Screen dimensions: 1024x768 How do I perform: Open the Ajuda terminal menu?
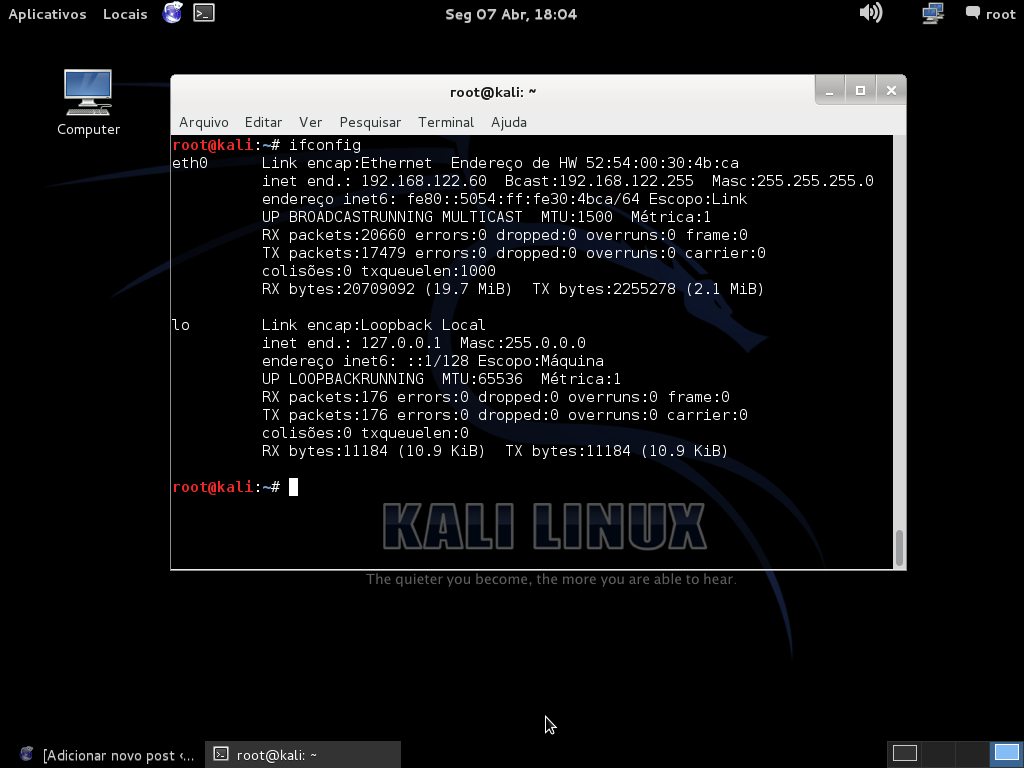tap(509, 122)
